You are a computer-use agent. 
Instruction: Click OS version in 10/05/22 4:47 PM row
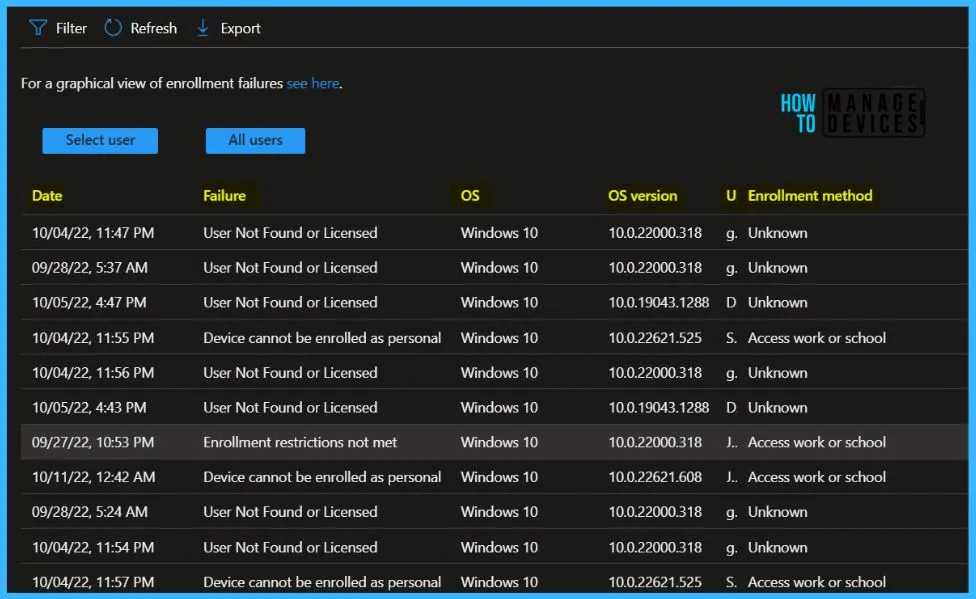(659, 303)
